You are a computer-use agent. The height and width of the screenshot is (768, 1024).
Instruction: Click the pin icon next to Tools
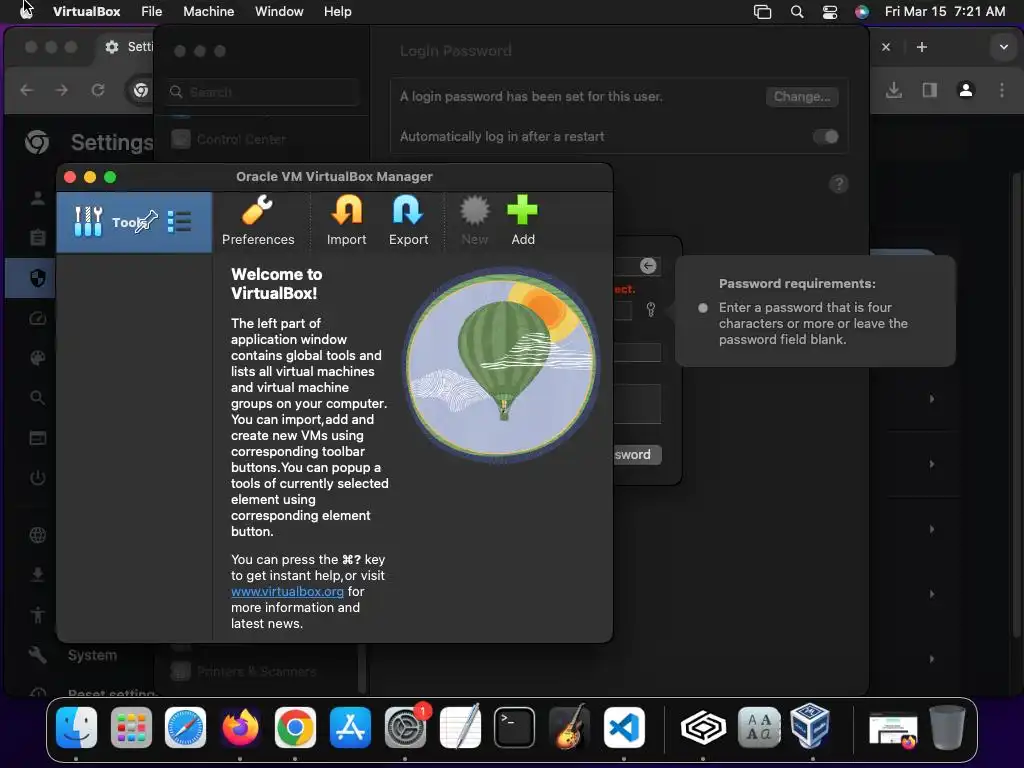(x=146, y=221)
